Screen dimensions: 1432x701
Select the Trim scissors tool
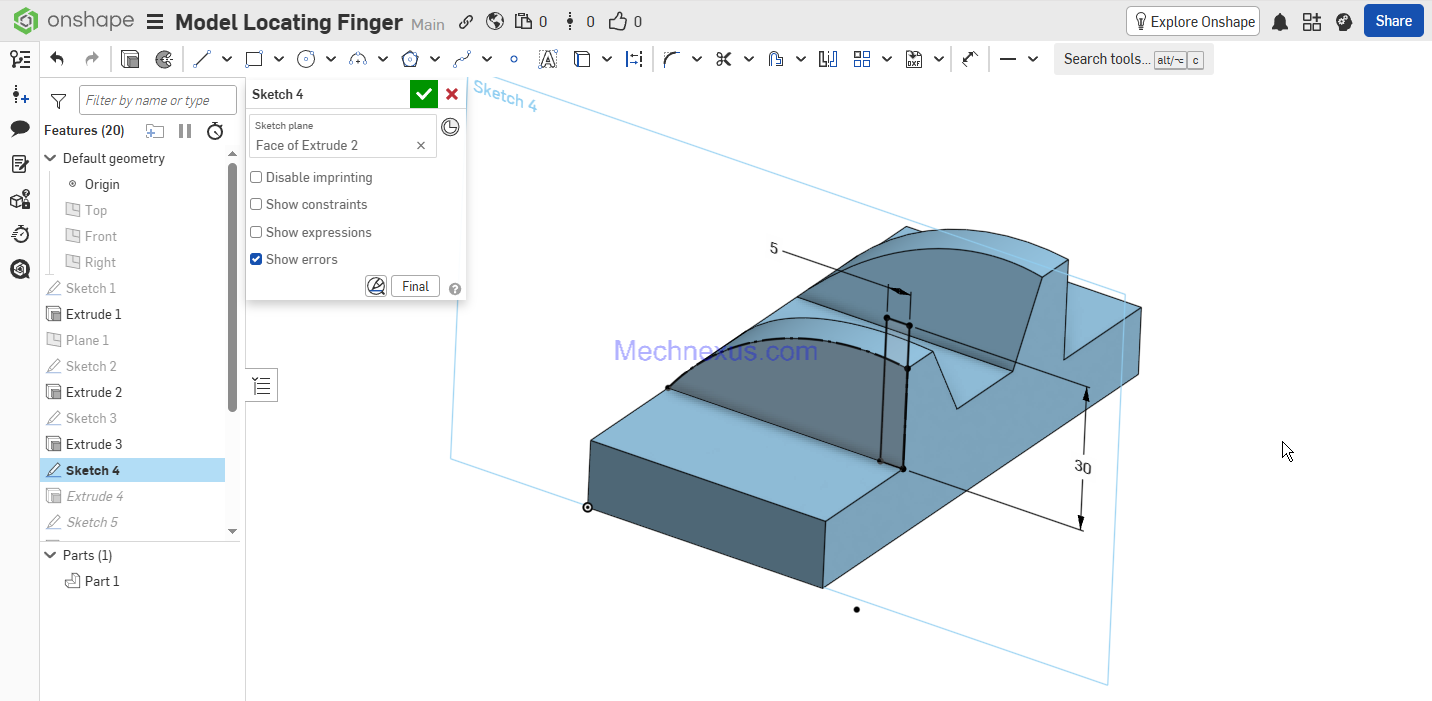pyautogui.click(x=723, y=59)
